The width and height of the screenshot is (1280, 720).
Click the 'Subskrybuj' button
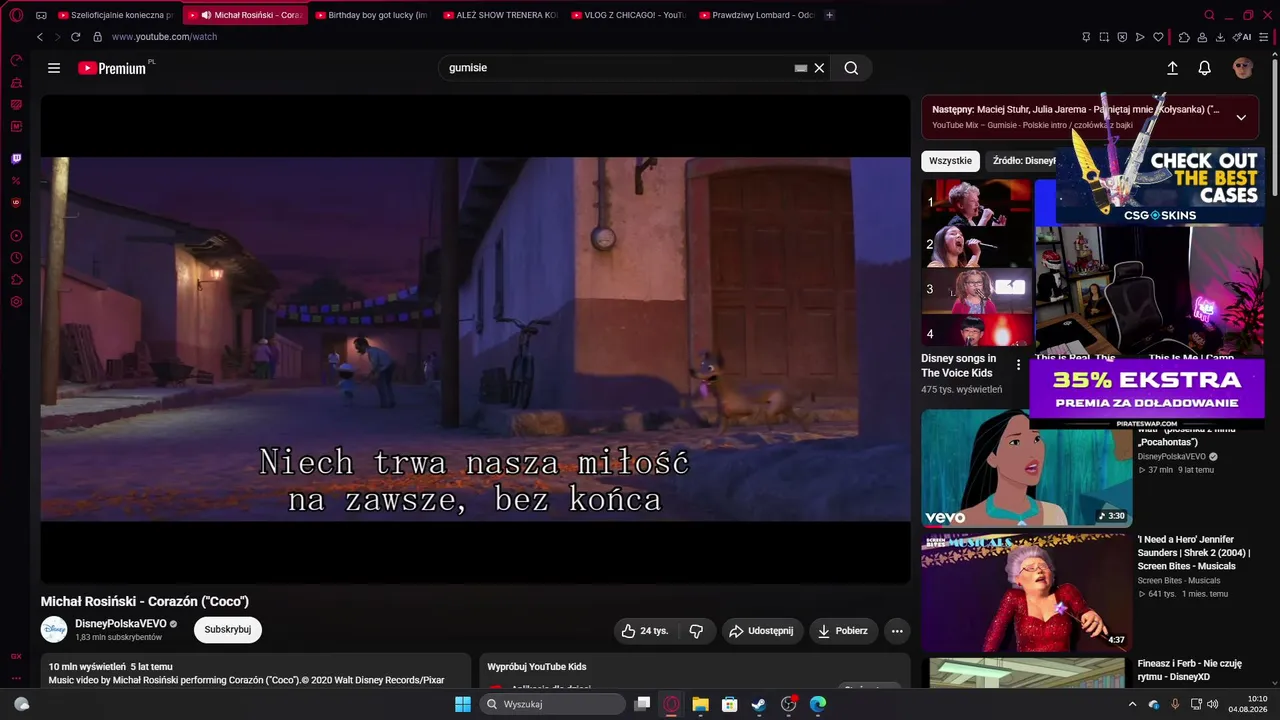coord(228,630)
